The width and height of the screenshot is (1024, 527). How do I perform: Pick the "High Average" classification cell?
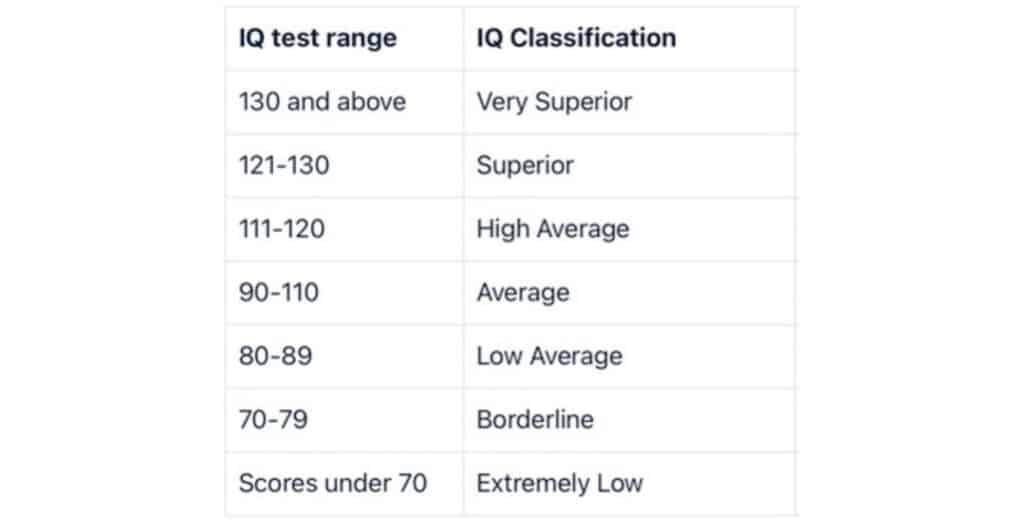553,229
